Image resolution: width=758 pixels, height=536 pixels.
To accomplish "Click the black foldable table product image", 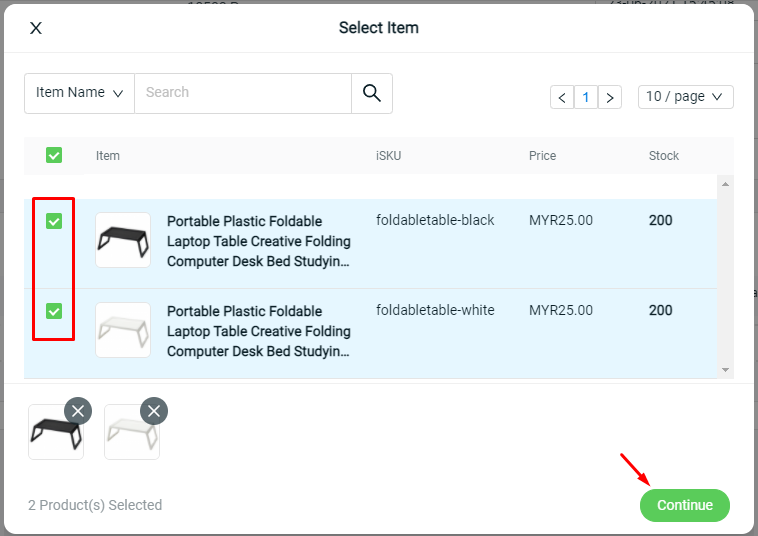I will tap(123, 240).
